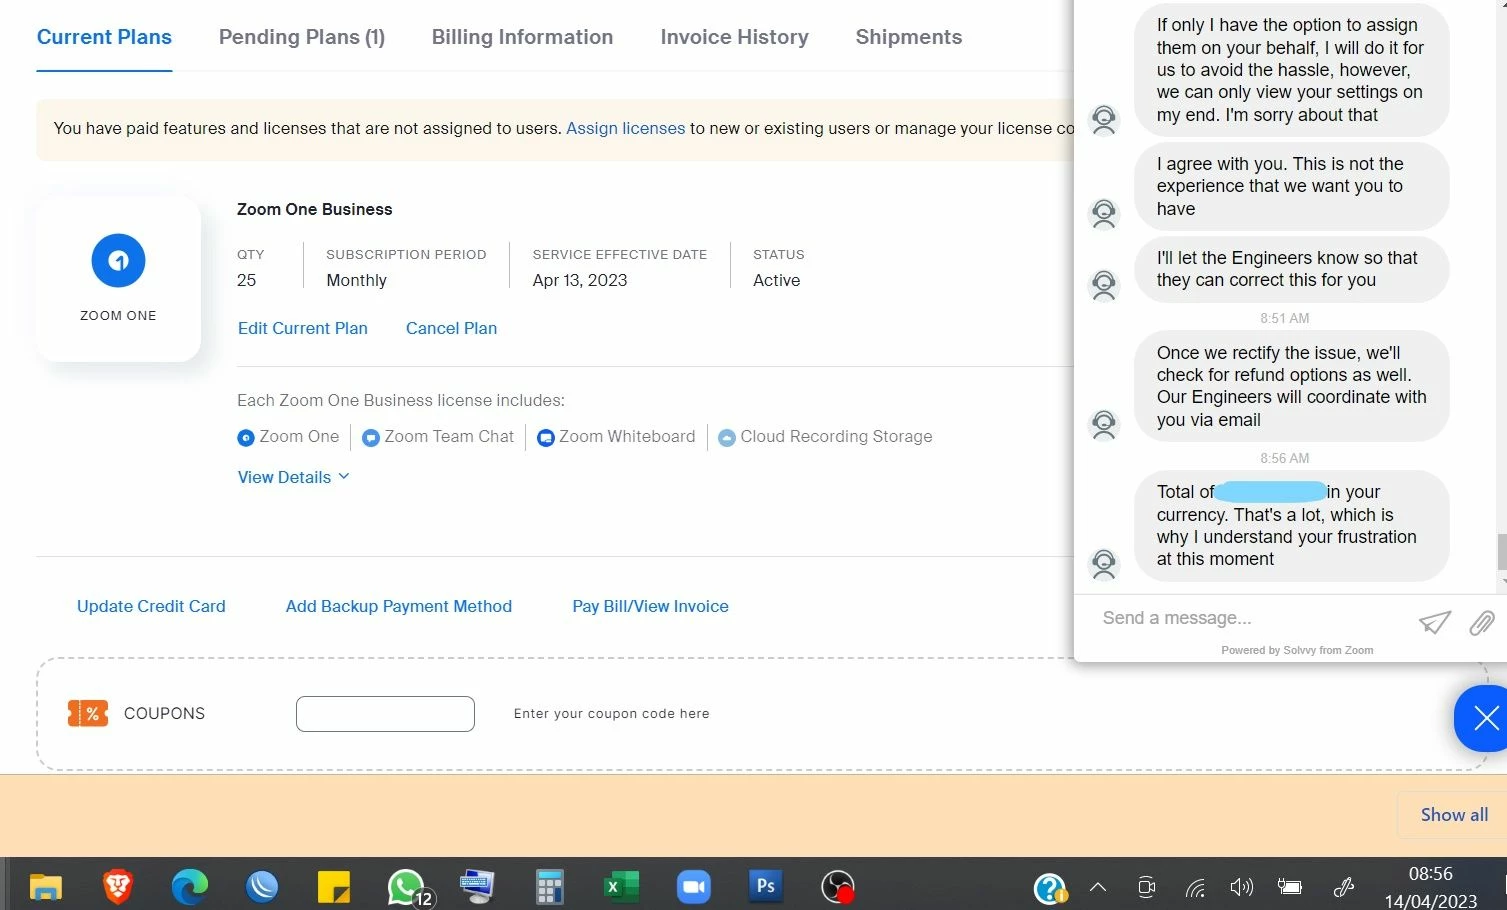Switch to the Current Plans tab
The image size is (1507, 910).
(x=104, y=37)
